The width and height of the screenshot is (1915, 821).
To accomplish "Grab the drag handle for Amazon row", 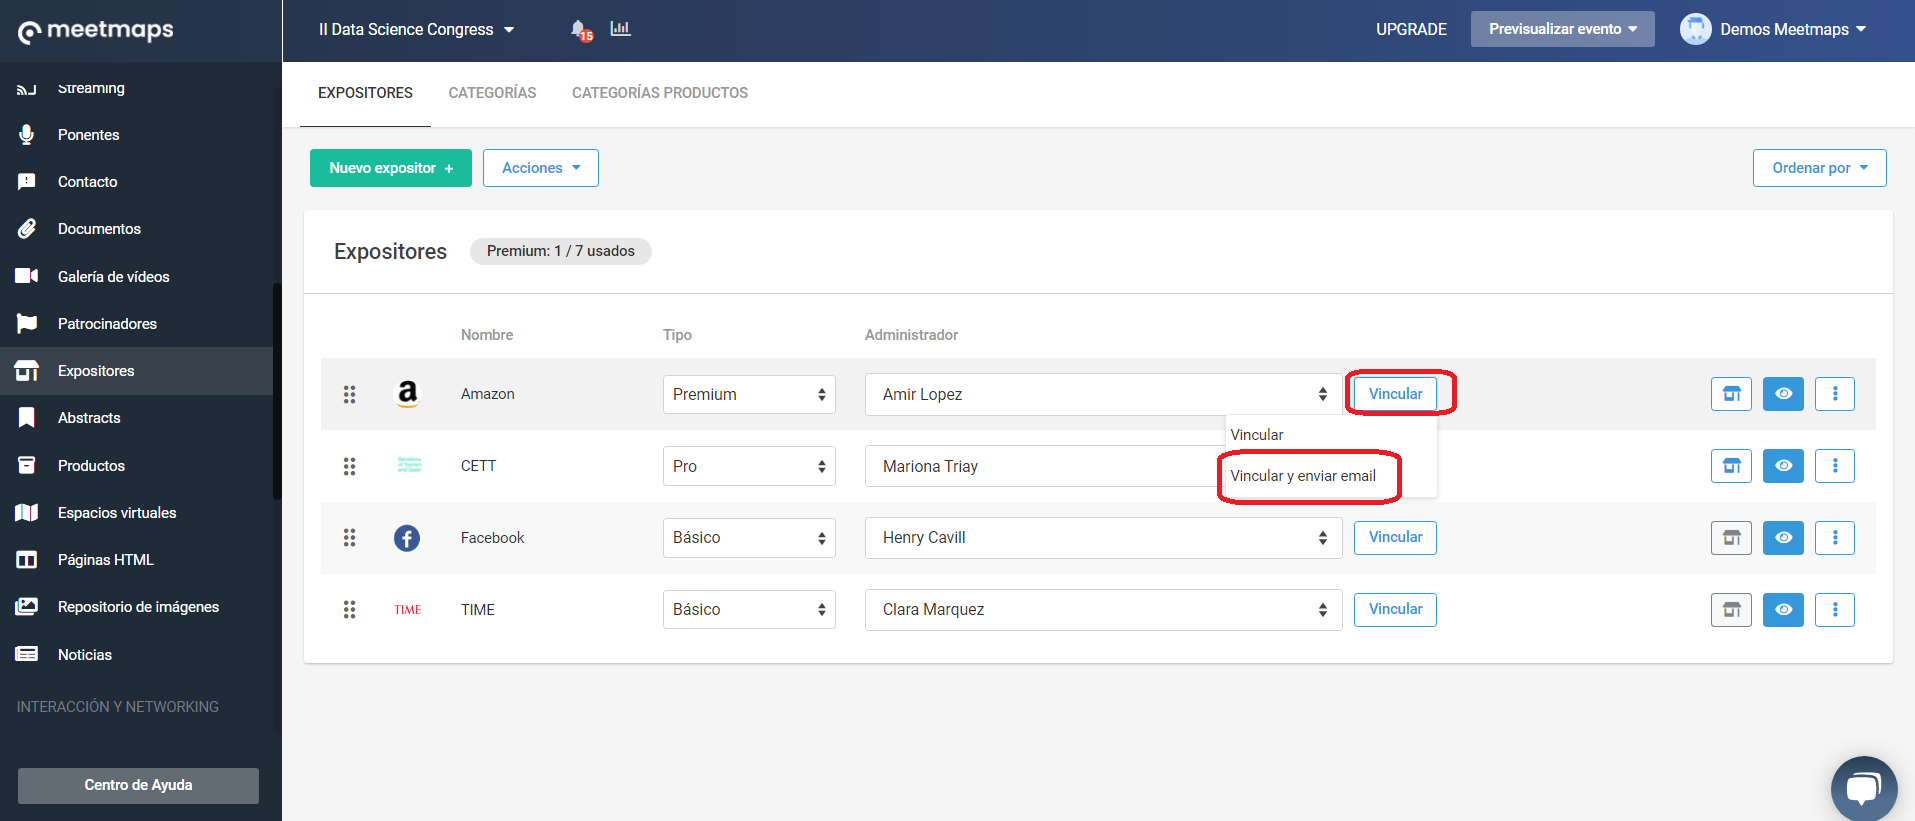I will pyautogui.click(x=349, y=394).
